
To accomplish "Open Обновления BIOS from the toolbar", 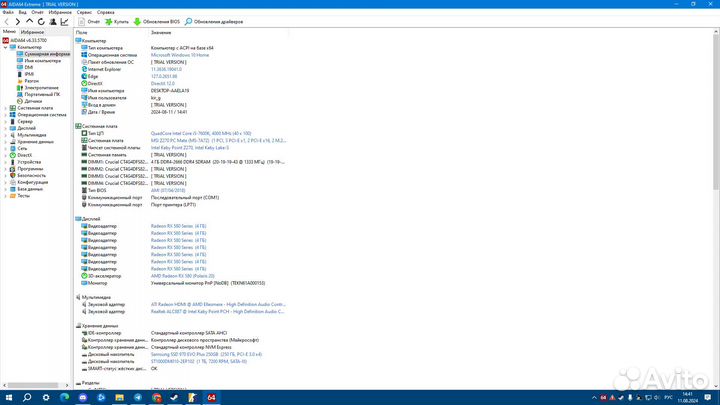I will coord(157,22).
